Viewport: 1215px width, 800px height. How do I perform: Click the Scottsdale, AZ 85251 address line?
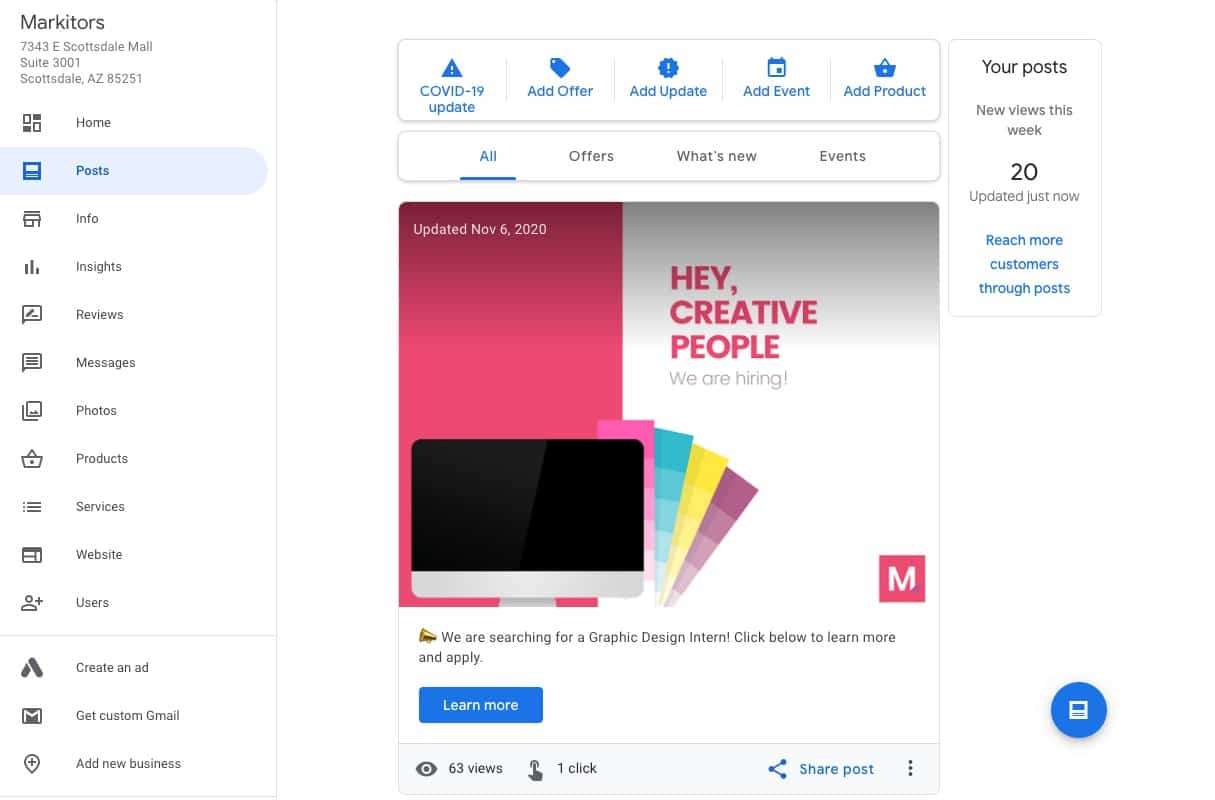point(81,78)
